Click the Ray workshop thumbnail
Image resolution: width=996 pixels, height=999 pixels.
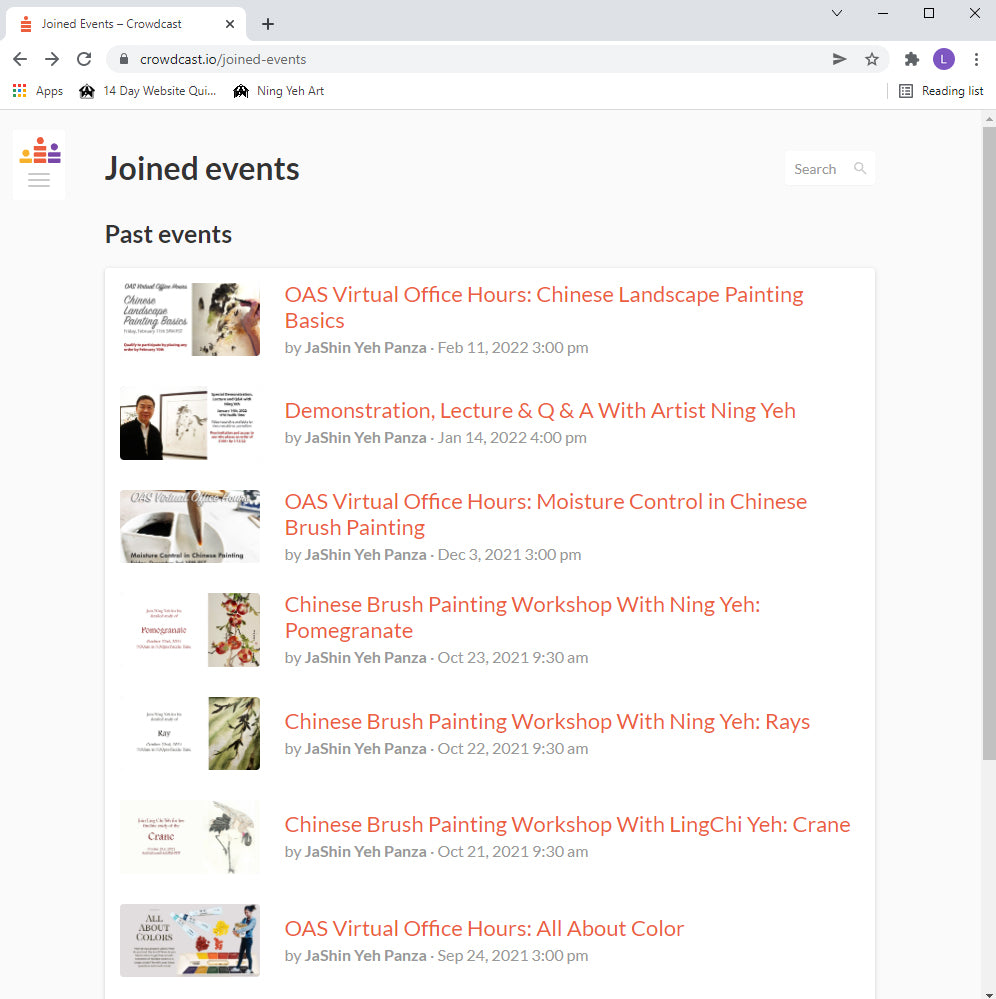(x=190, y=733)
